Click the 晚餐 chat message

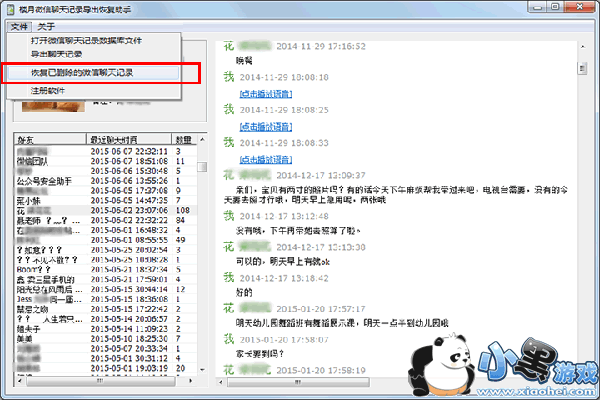tap(244, 61)
